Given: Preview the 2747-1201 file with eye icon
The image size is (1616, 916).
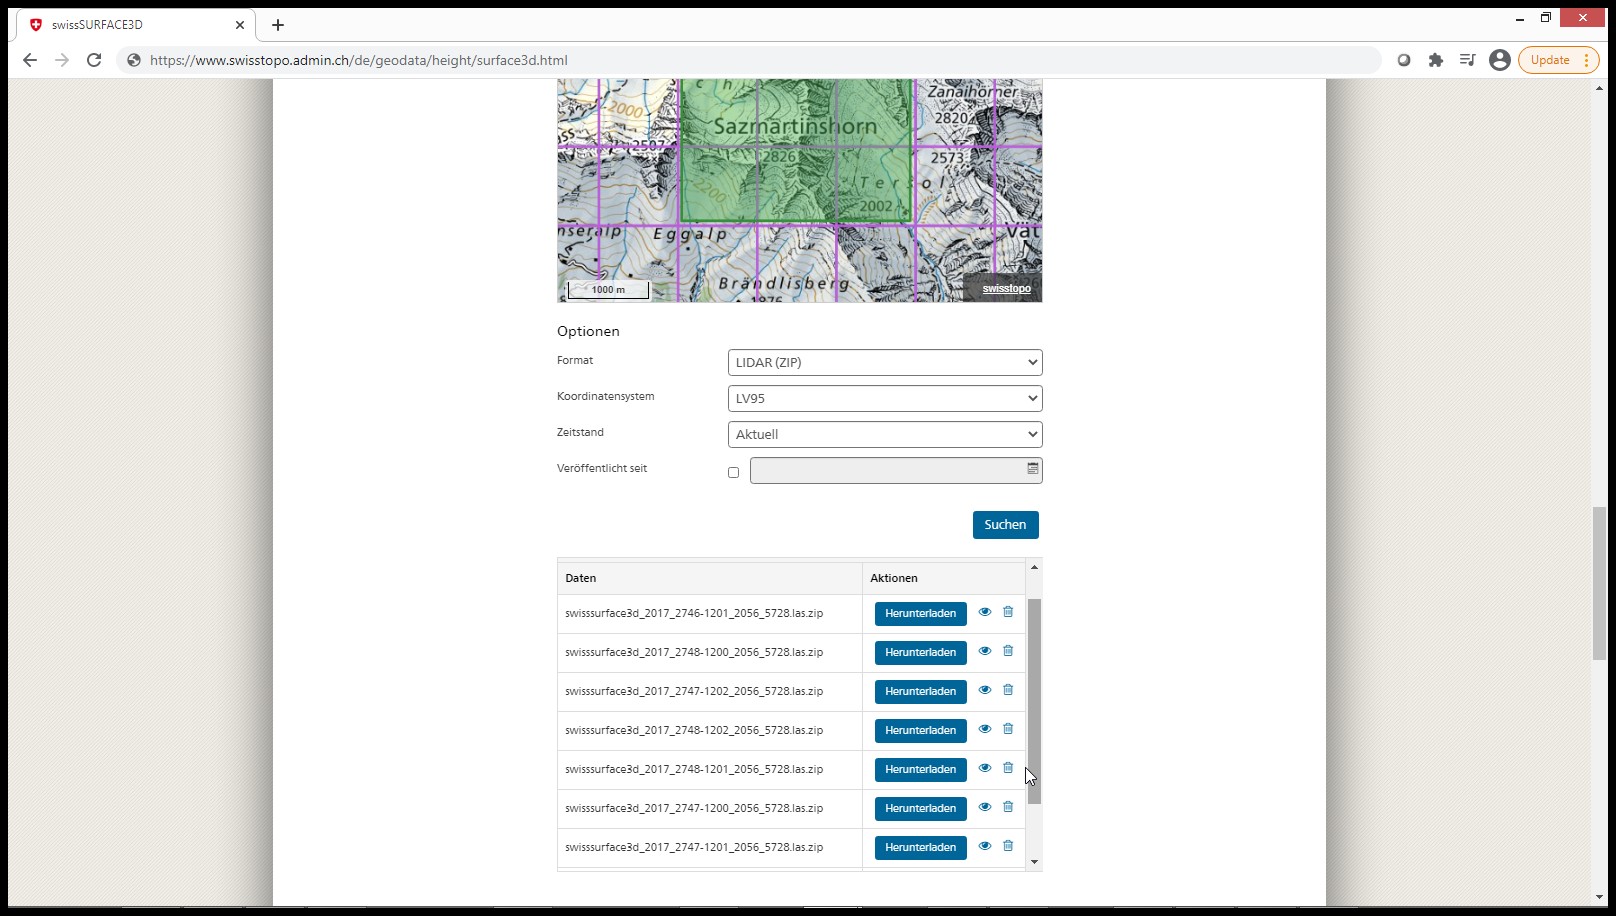Looking at the screenshot, I should pos(985,846).
